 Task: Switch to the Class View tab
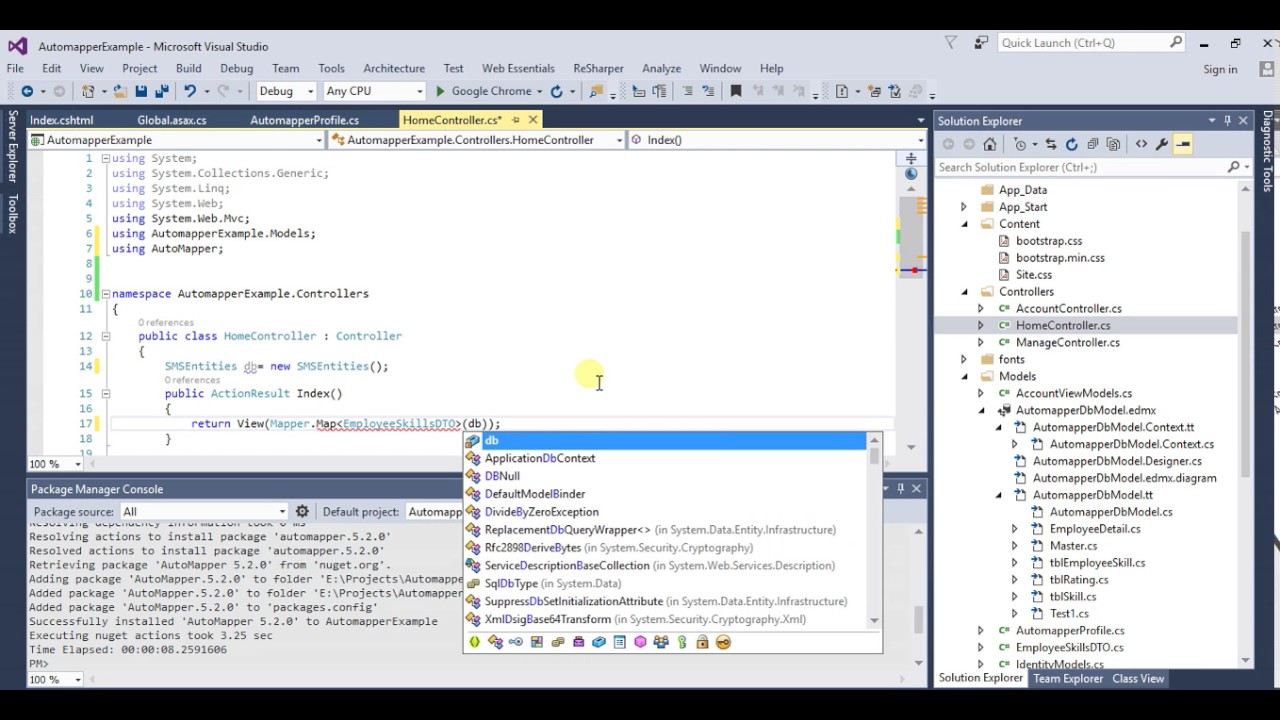(x=1138, y=678)
